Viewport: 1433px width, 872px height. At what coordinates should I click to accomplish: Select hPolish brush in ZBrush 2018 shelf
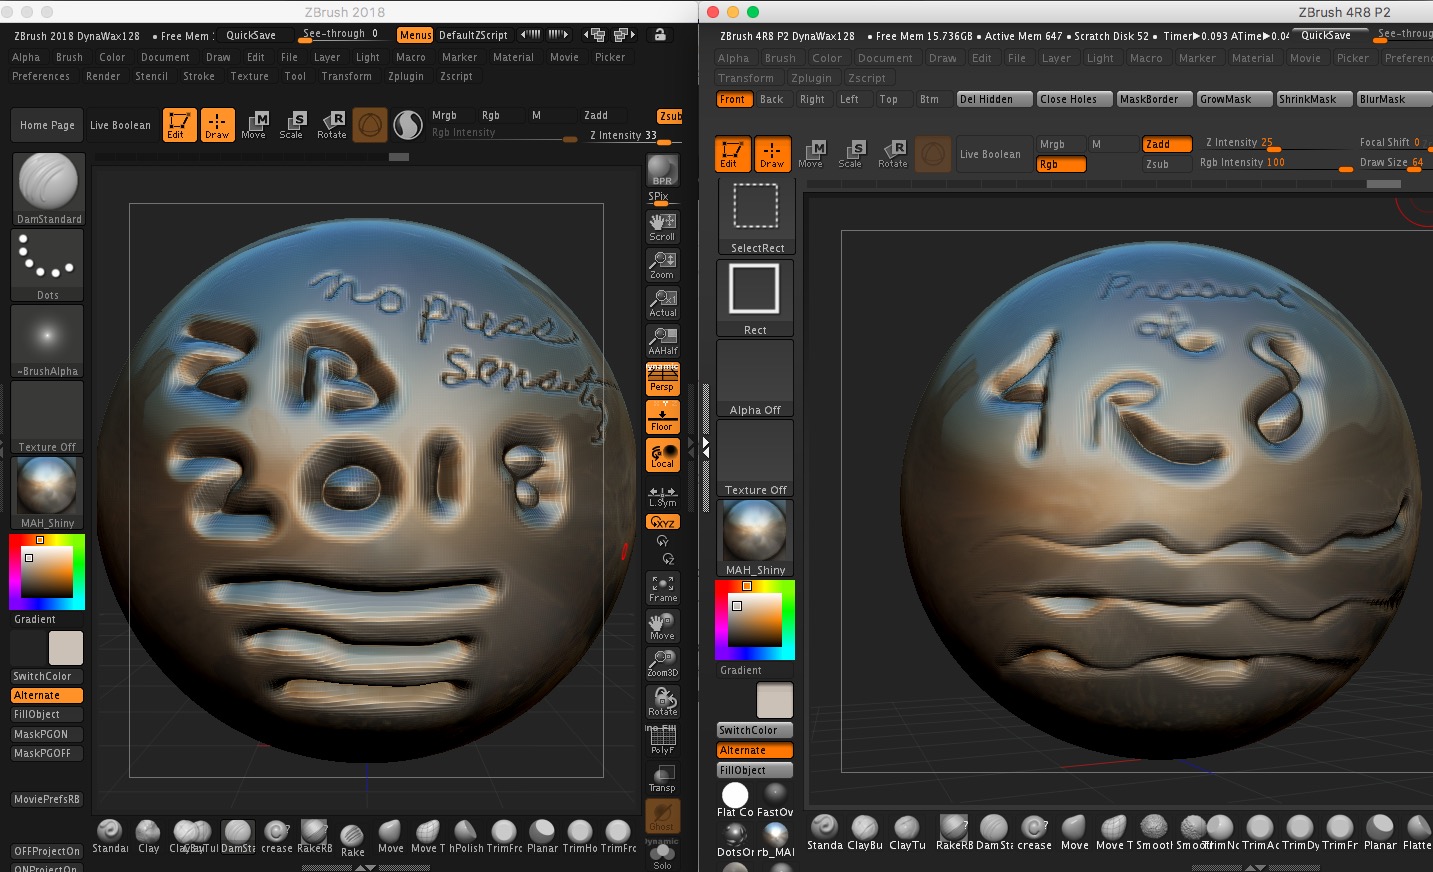click(466, 837)
